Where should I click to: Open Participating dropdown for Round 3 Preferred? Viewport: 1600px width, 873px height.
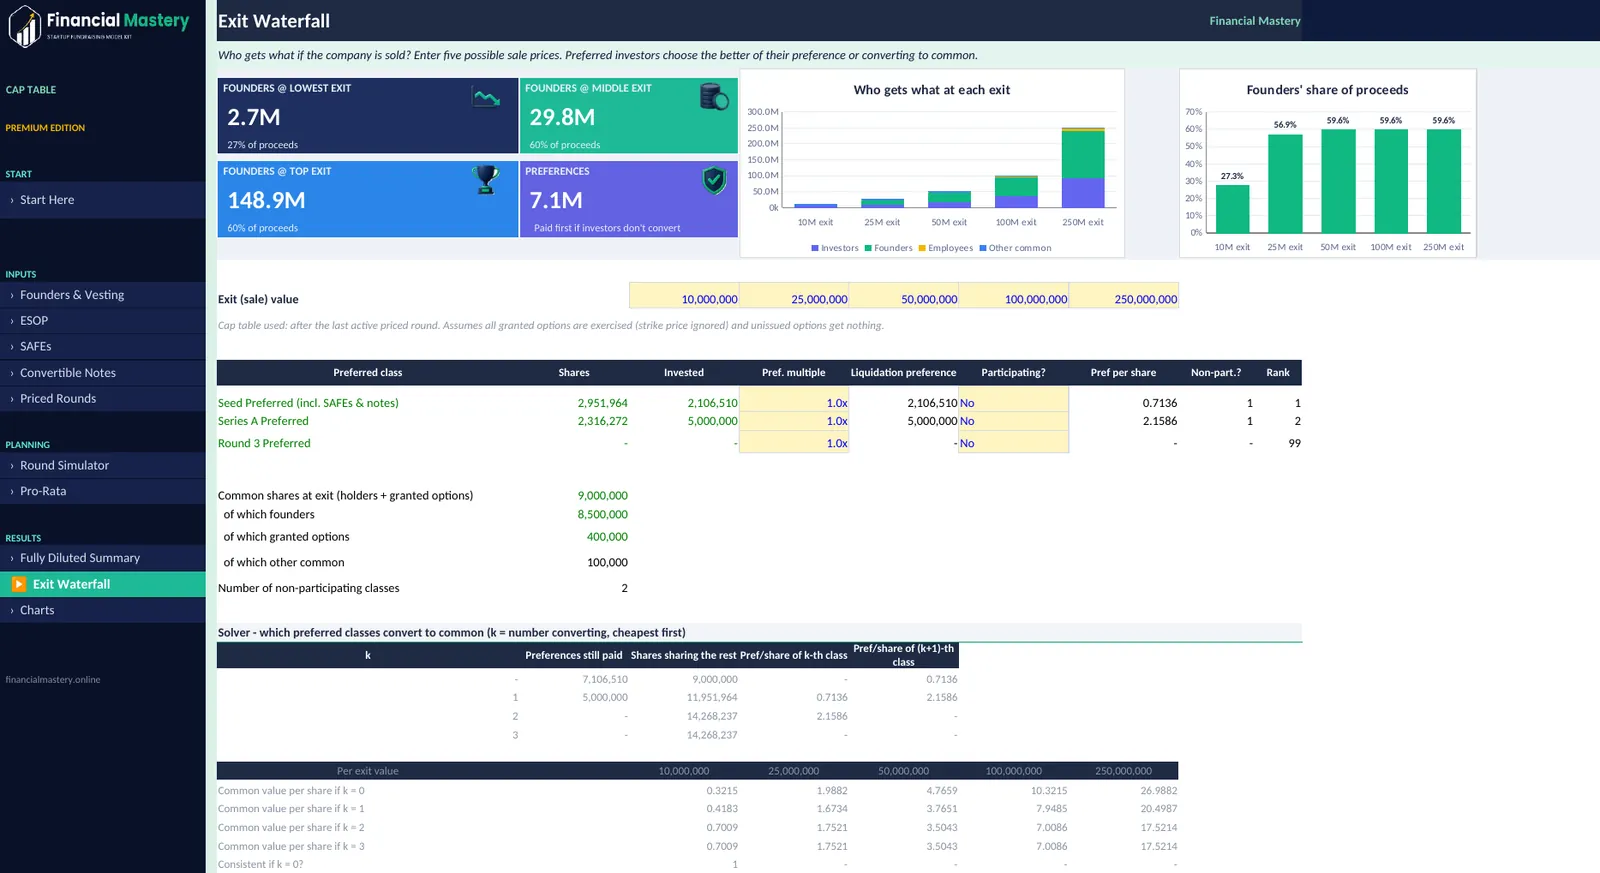[1014, 443]
